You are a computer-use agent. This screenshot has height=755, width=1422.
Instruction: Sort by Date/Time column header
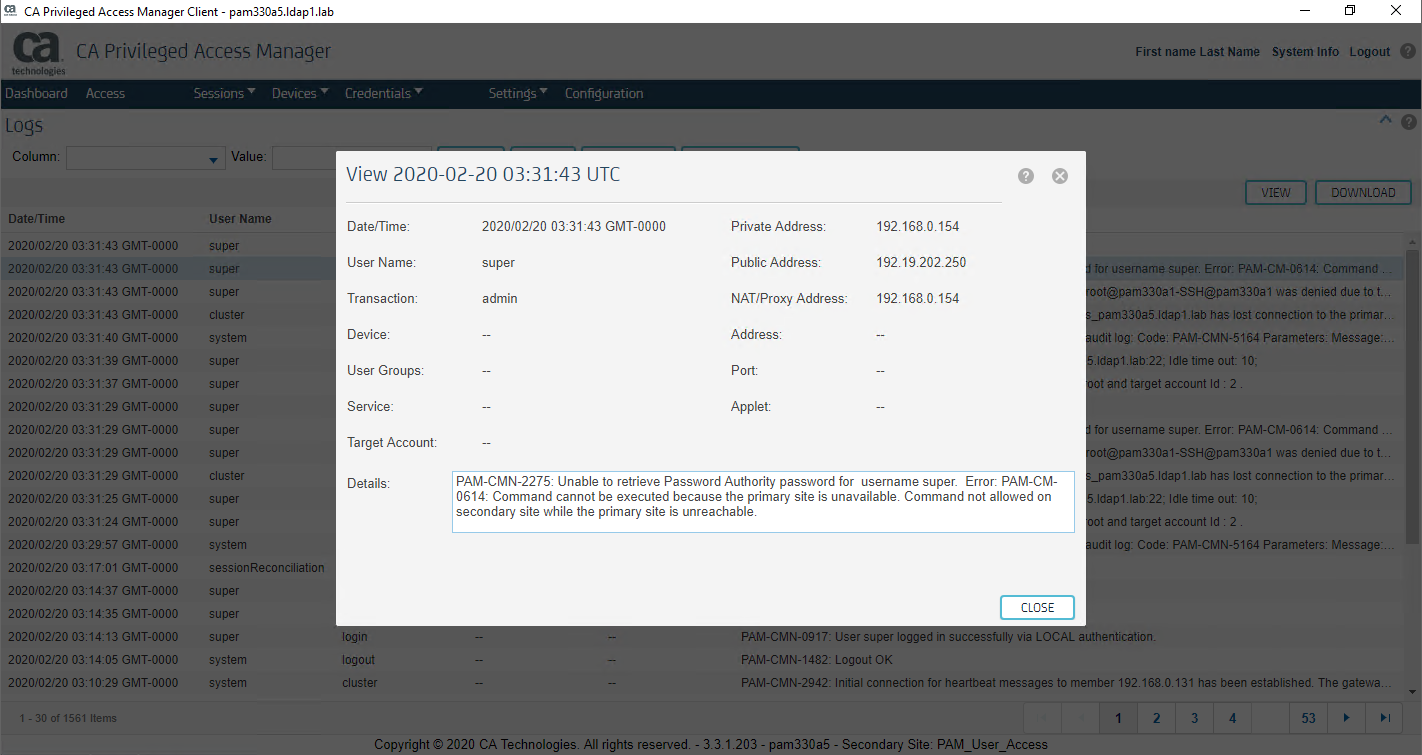pos(36,219)
